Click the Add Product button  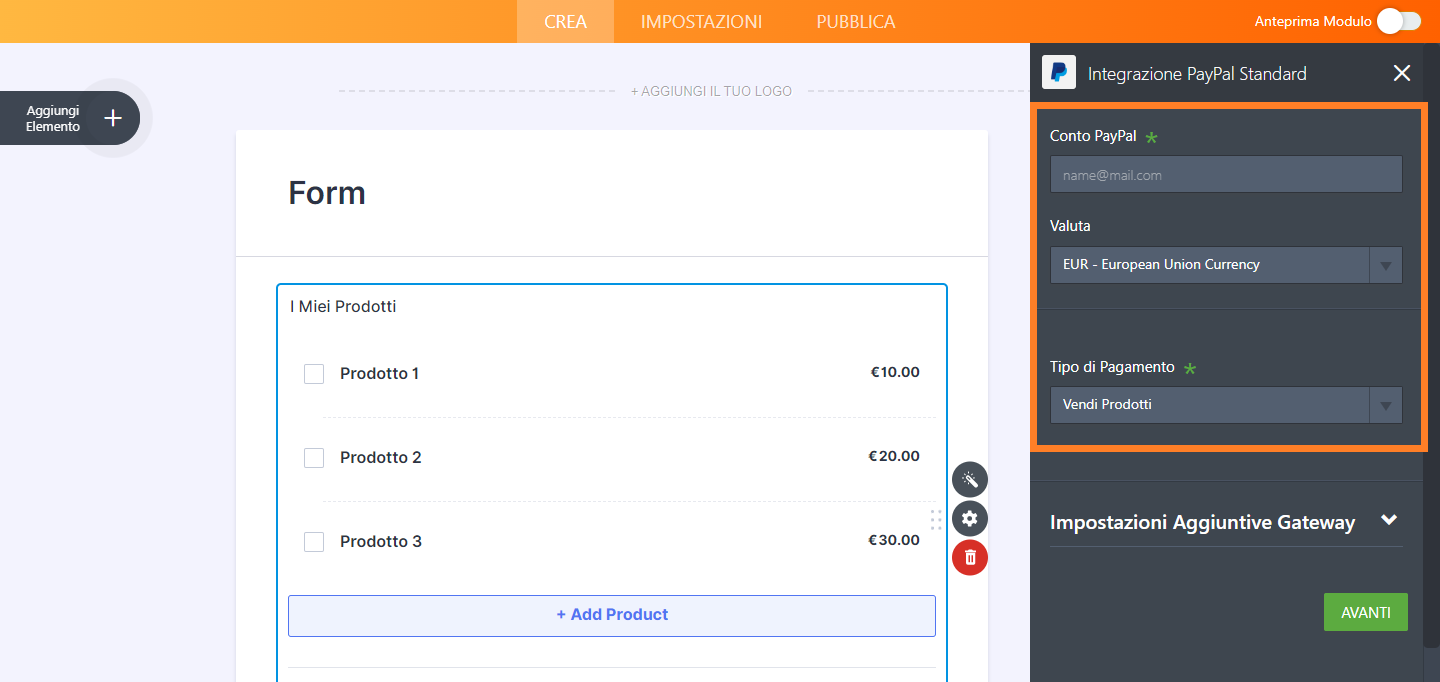pos(612,615)
